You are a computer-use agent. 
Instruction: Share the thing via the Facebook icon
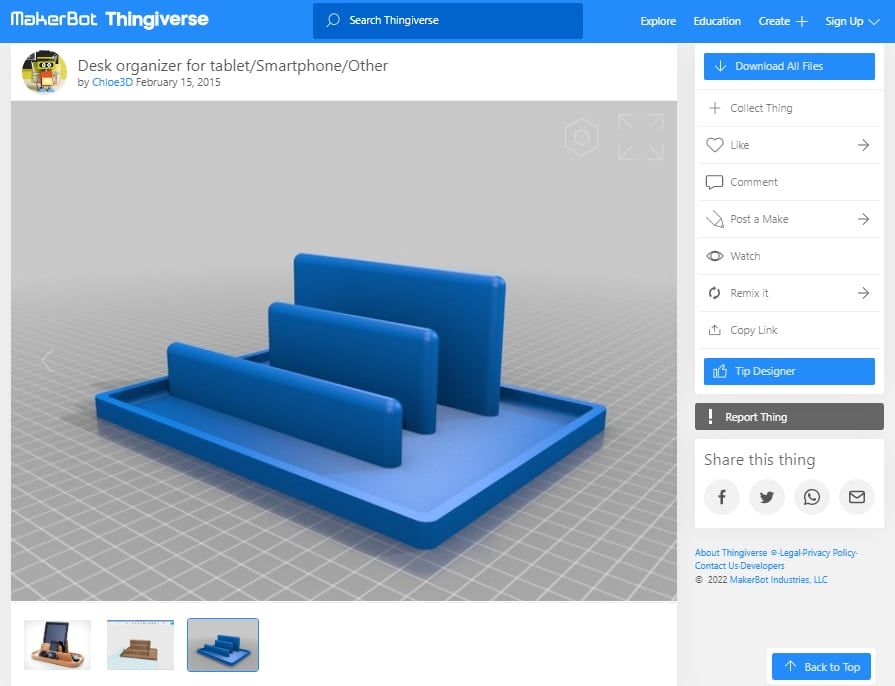pyautogui.click(x=722, y=497)
